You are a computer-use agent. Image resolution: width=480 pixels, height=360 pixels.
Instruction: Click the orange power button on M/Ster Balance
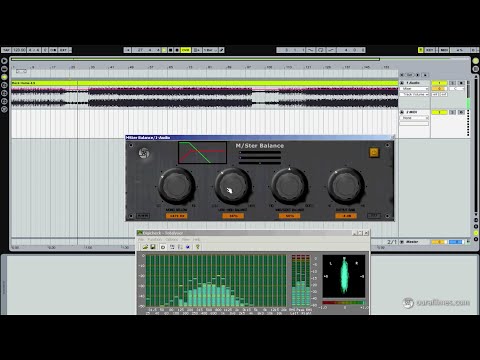[374, 152]
